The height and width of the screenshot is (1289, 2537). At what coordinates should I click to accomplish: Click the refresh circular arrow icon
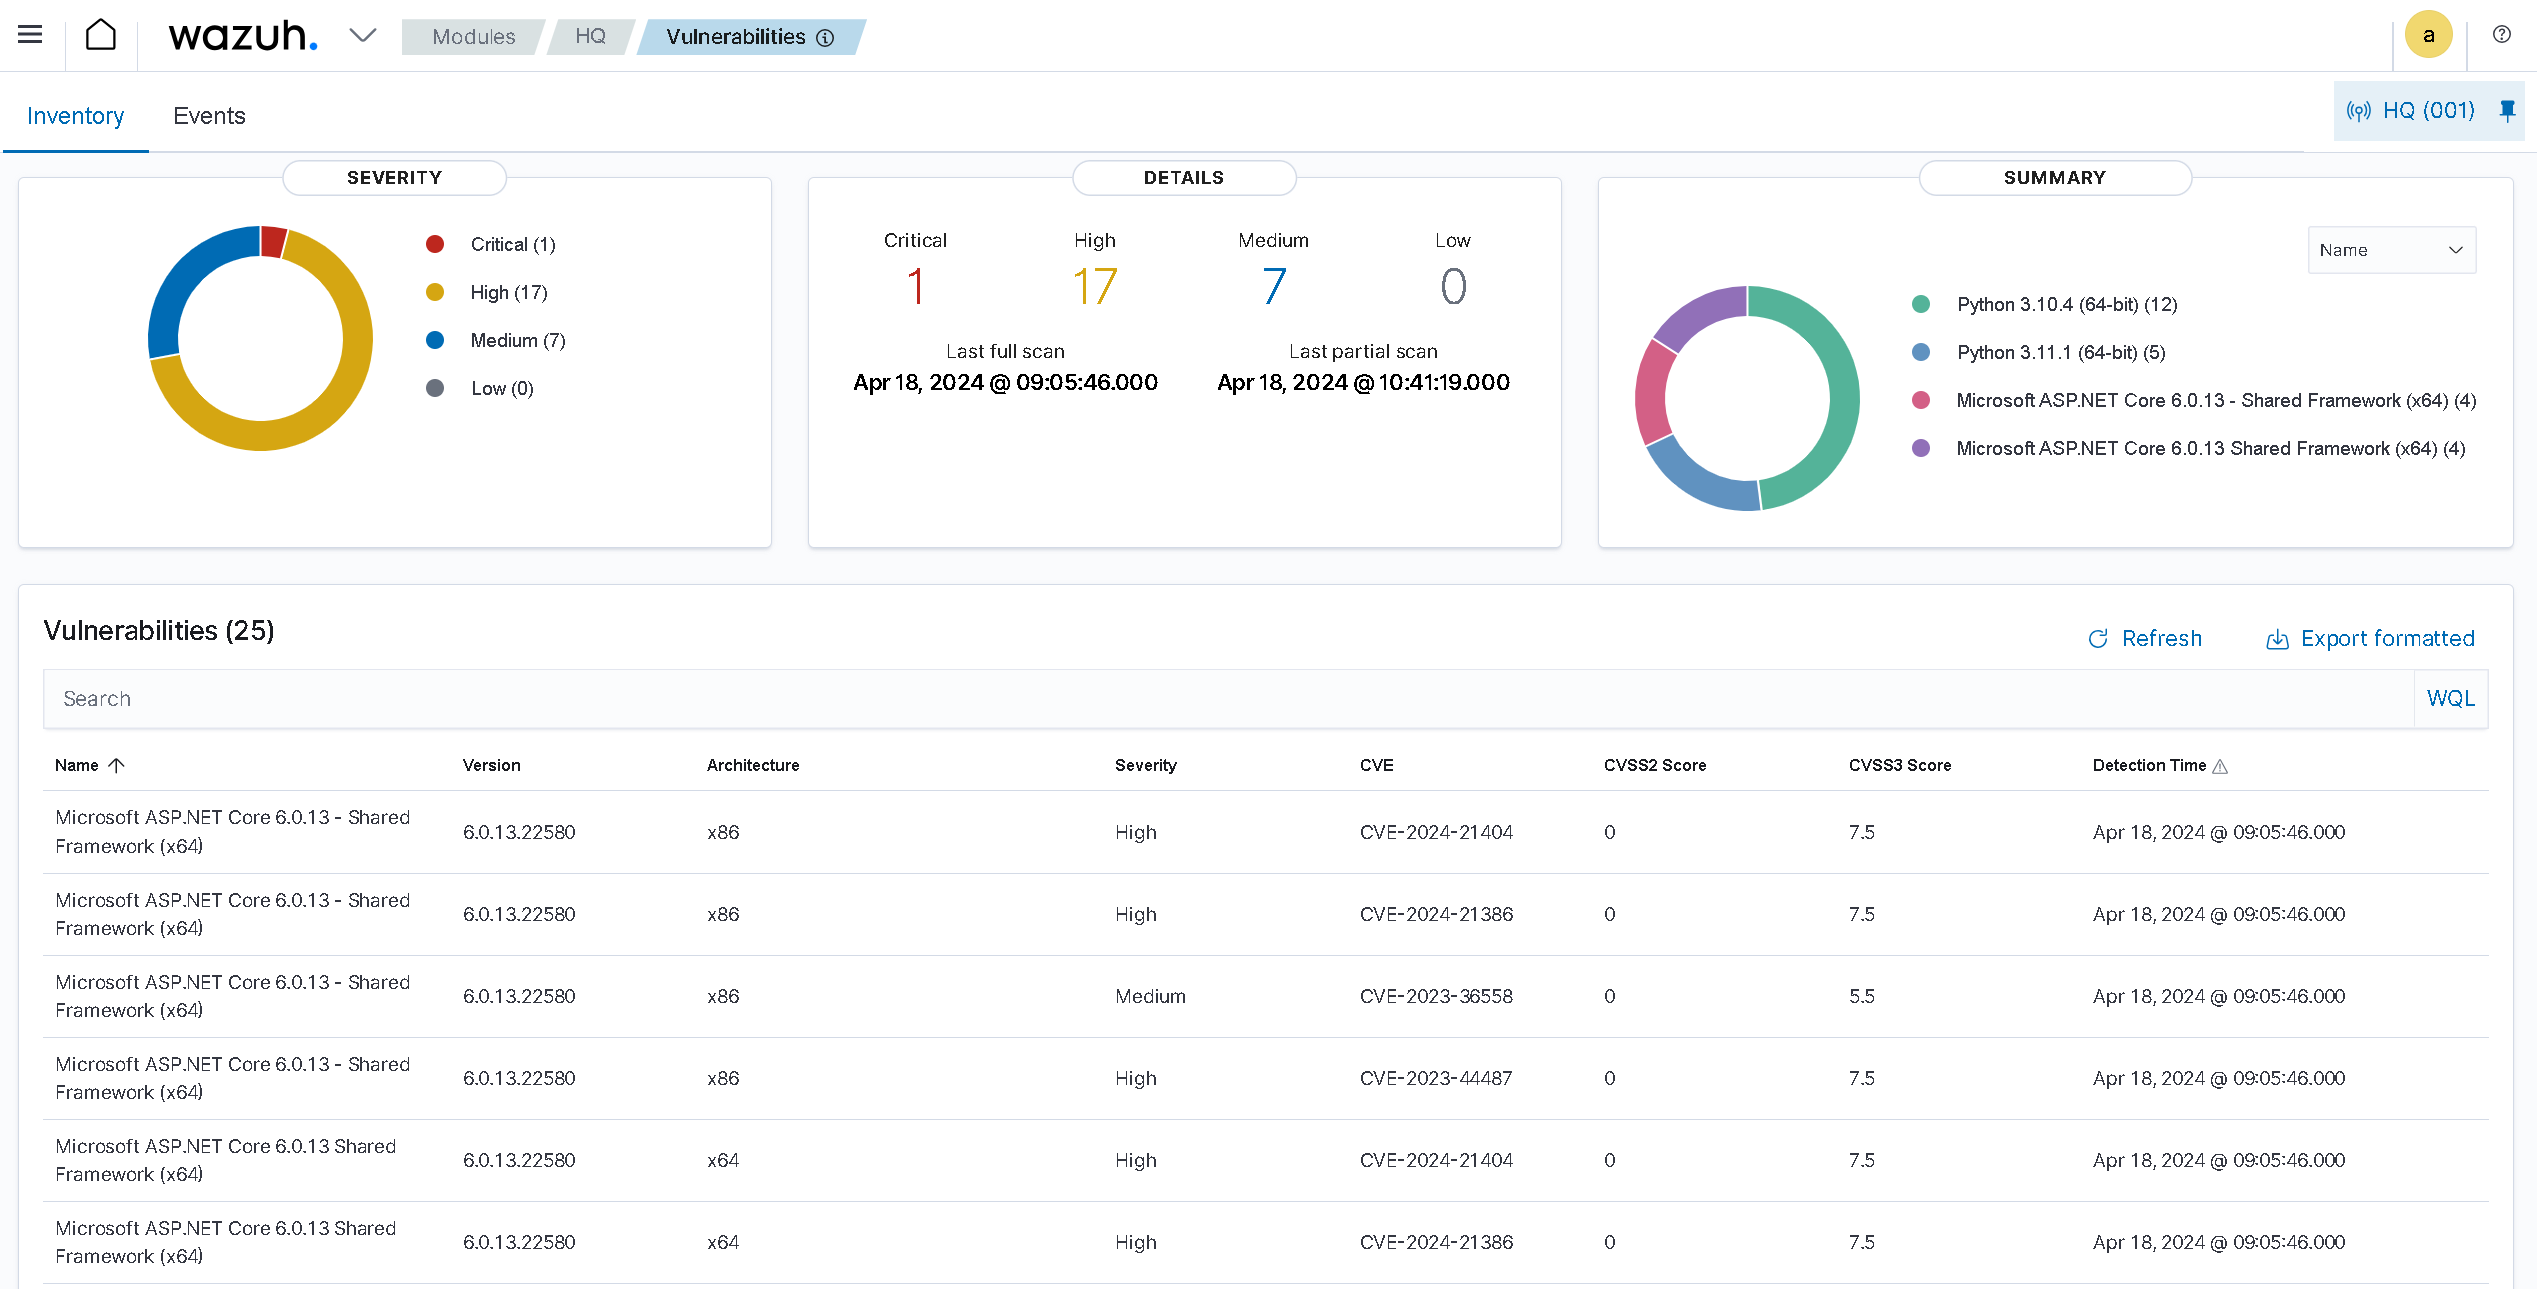tap(2098, 639)
